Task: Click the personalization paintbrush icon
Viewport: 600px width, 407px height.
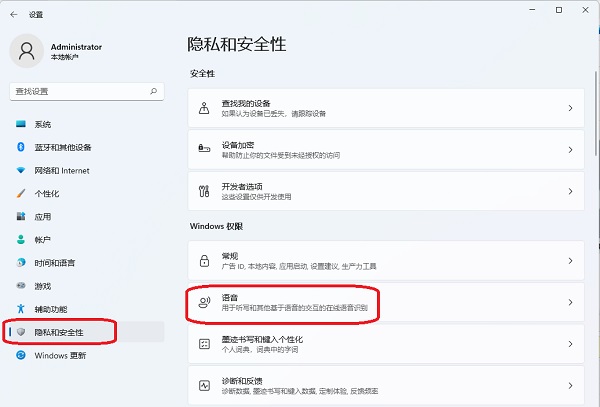Action: coord(20,193)
